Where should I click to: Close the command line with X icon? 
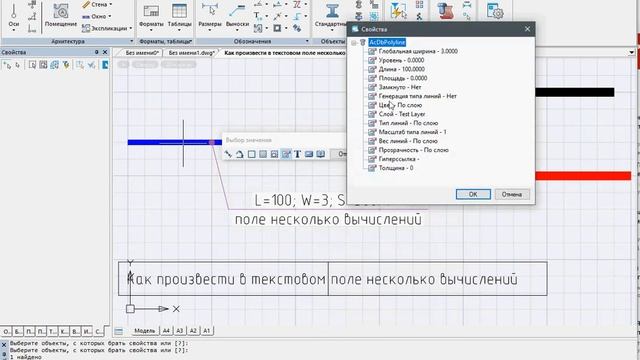tap(4, 345)
